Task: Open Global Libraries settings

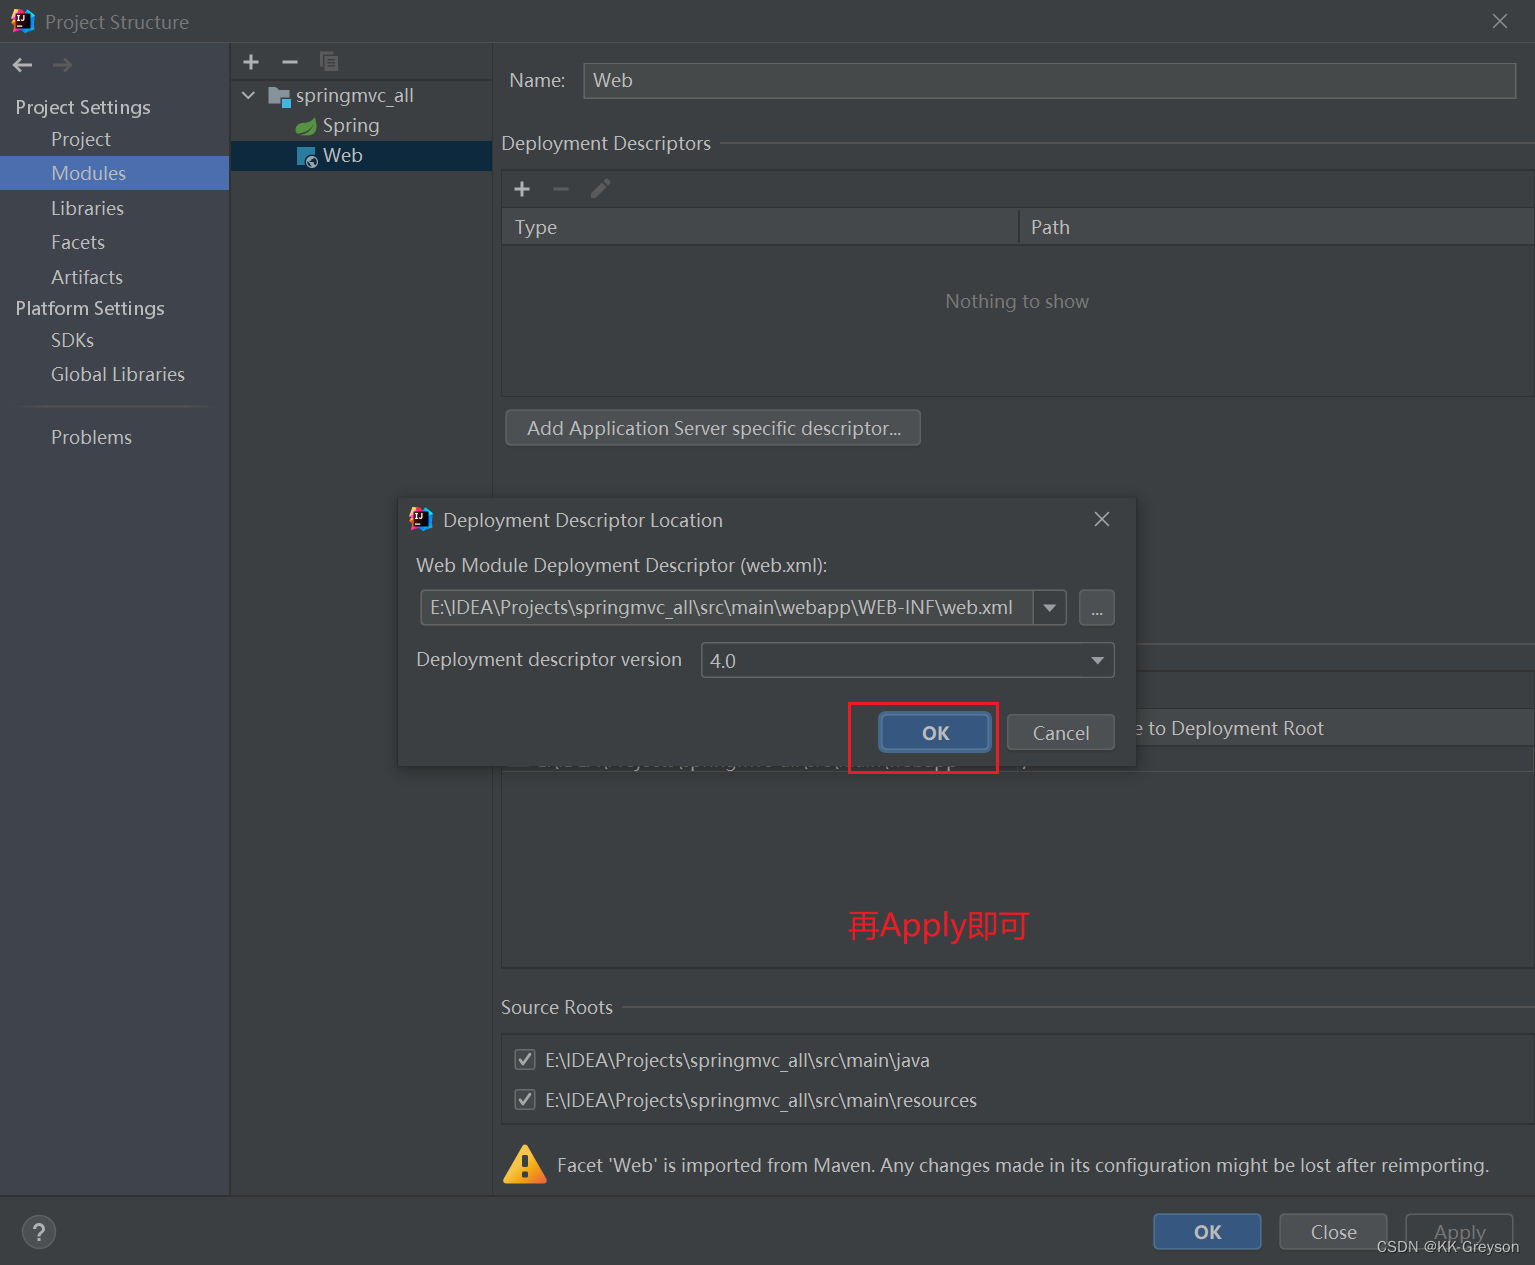Action: click(x=118, y=374)
